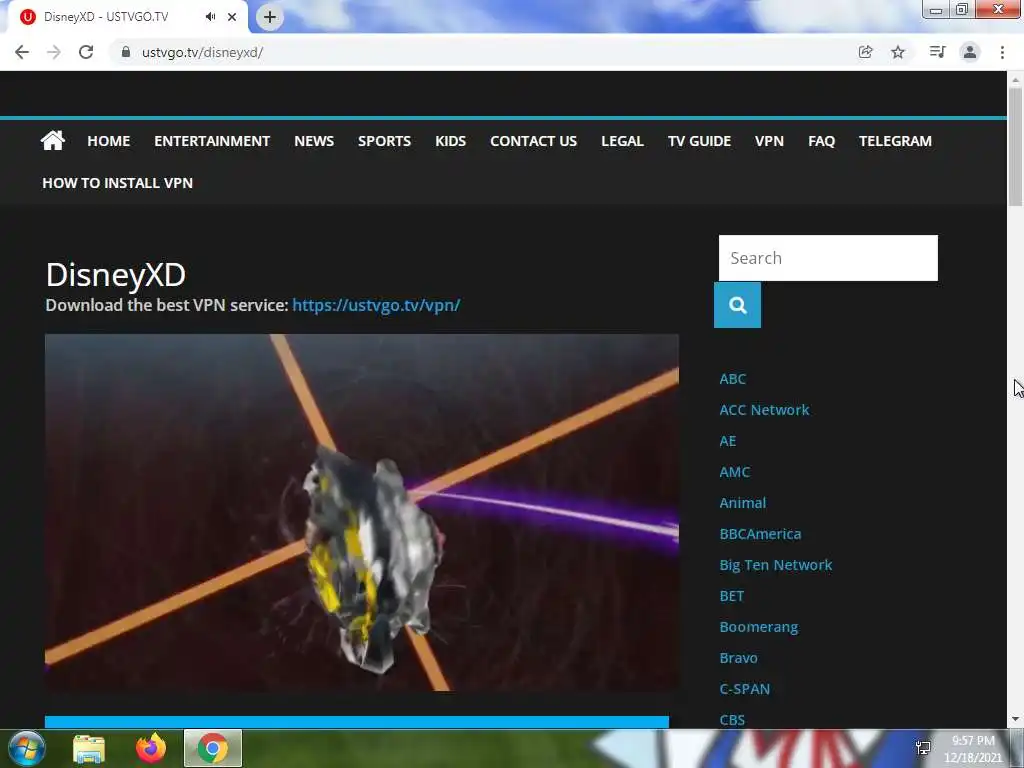Click the browser forward arrow
The height and width of the screenshot is (768, 1024).
[x=54, y=52]
